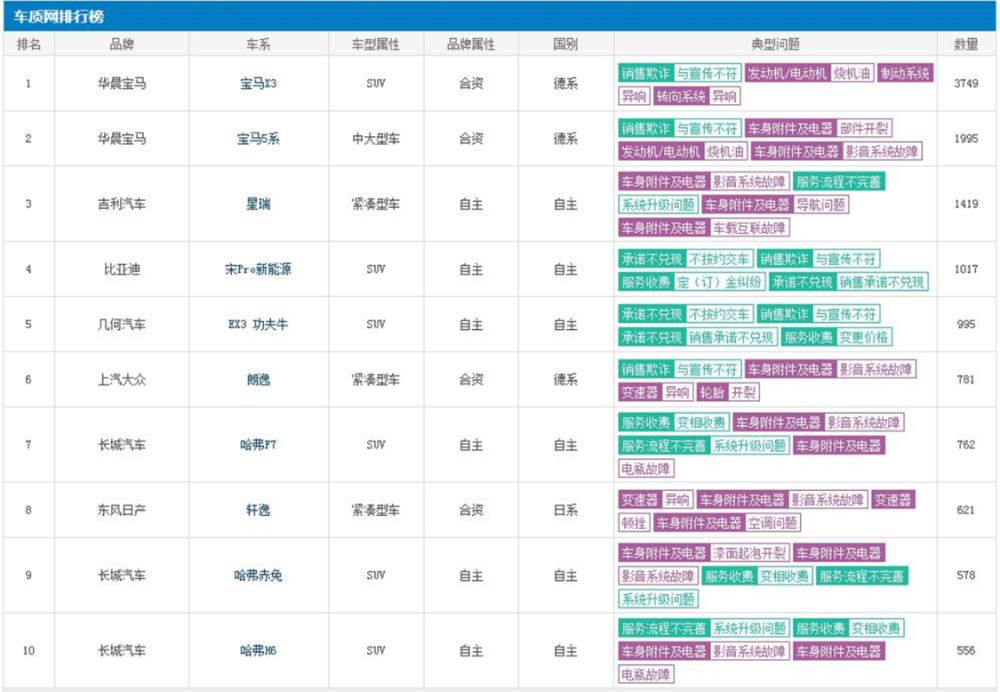Click the 车质网排行榜 title
1000x692 pixels.
point(59,17)
